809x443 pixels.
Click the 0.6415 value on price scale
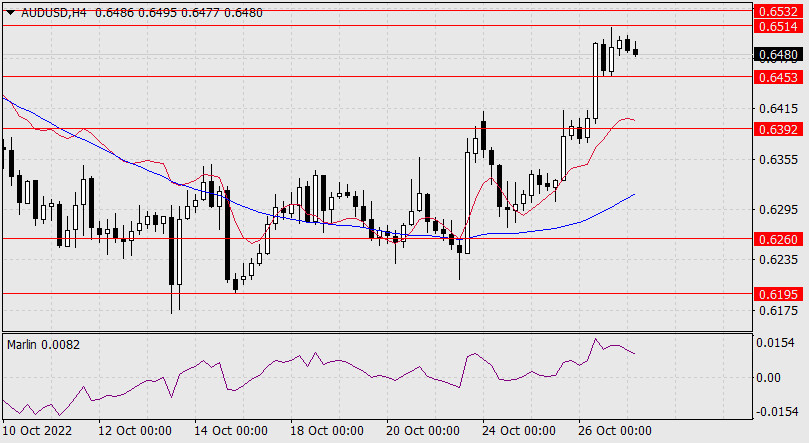(777, 108)
